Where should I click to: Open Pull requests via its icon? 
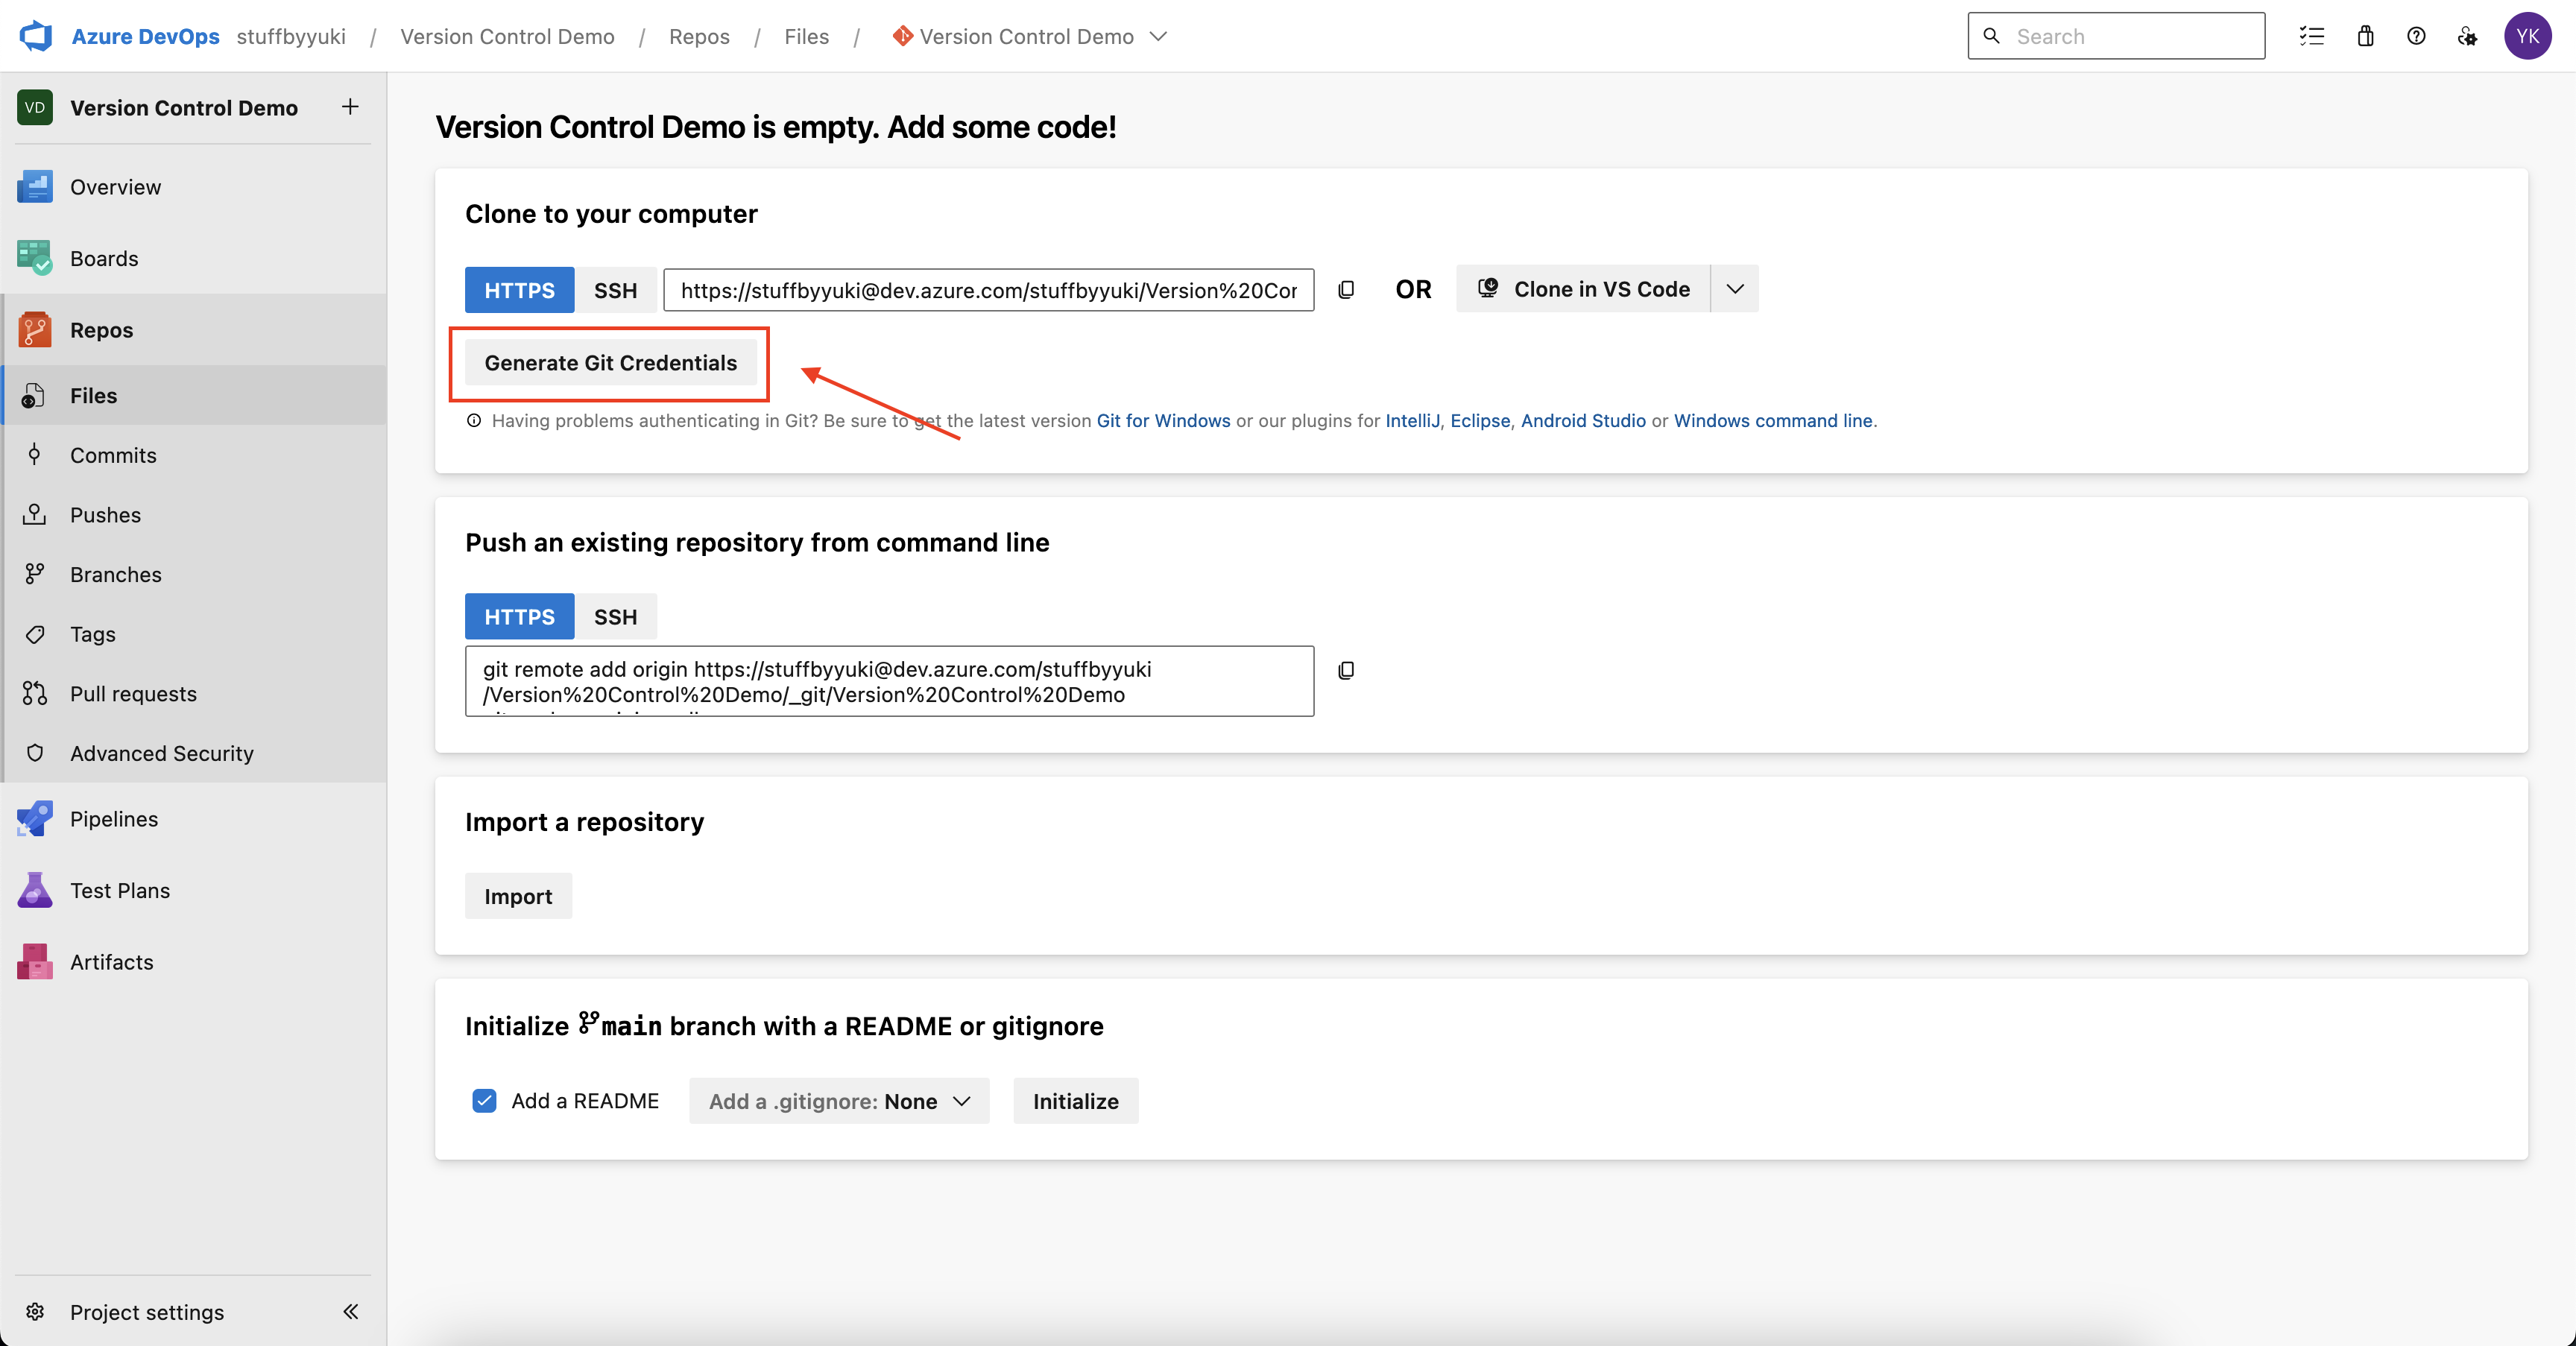click(34, 694)
